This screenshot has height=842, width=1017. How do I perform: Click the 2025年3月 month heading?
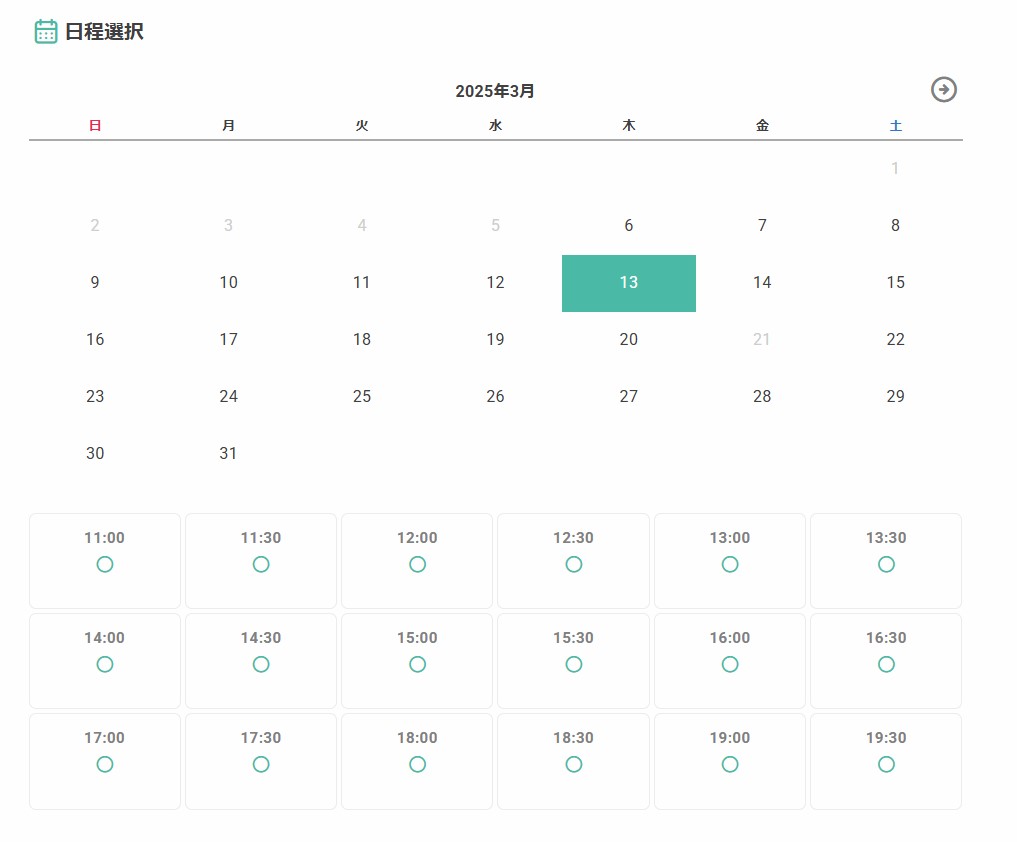coord(495,91)
